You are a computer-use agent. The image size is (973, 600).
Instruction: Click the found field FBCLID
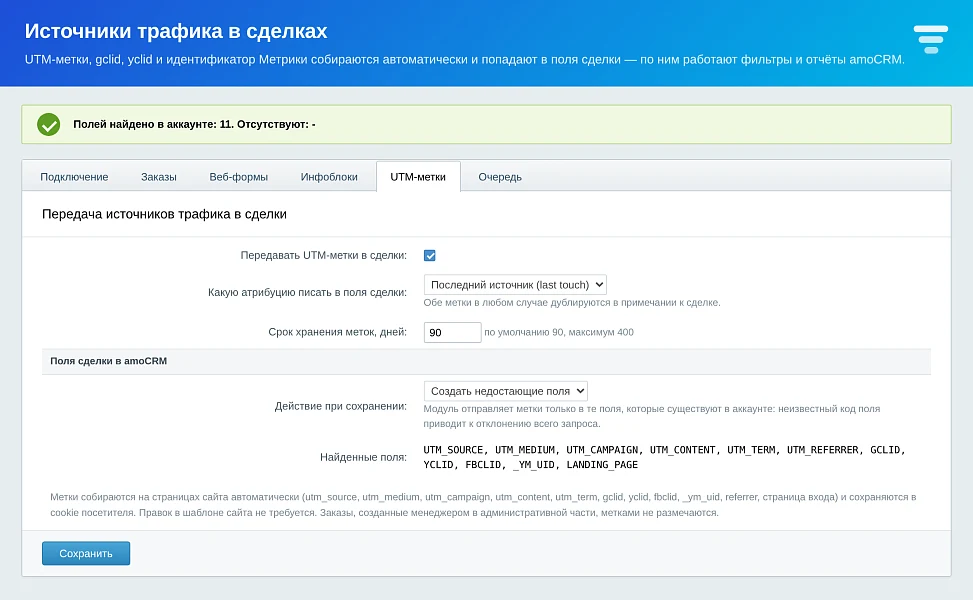(x=483, y=465)
